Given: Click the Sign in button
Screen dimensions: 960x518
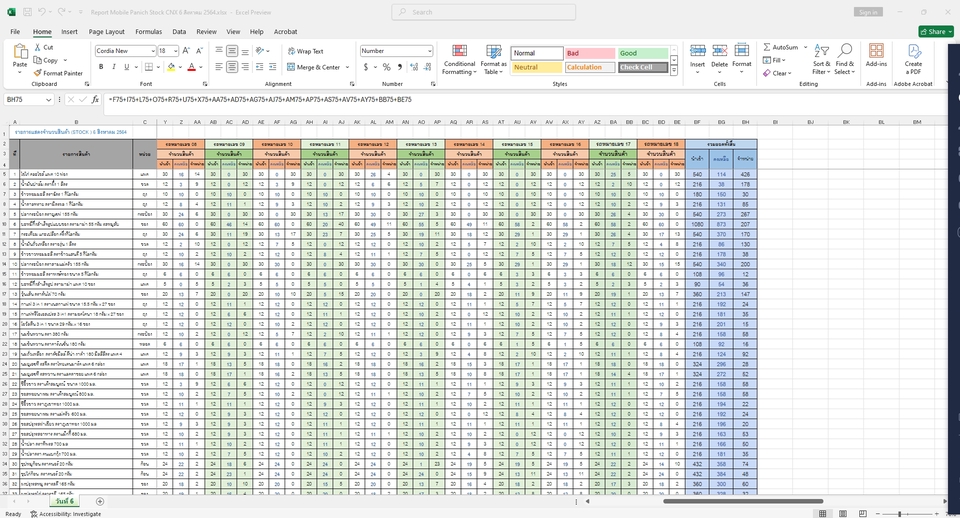Looking at the screenshot, I should (x=868, y=12).
